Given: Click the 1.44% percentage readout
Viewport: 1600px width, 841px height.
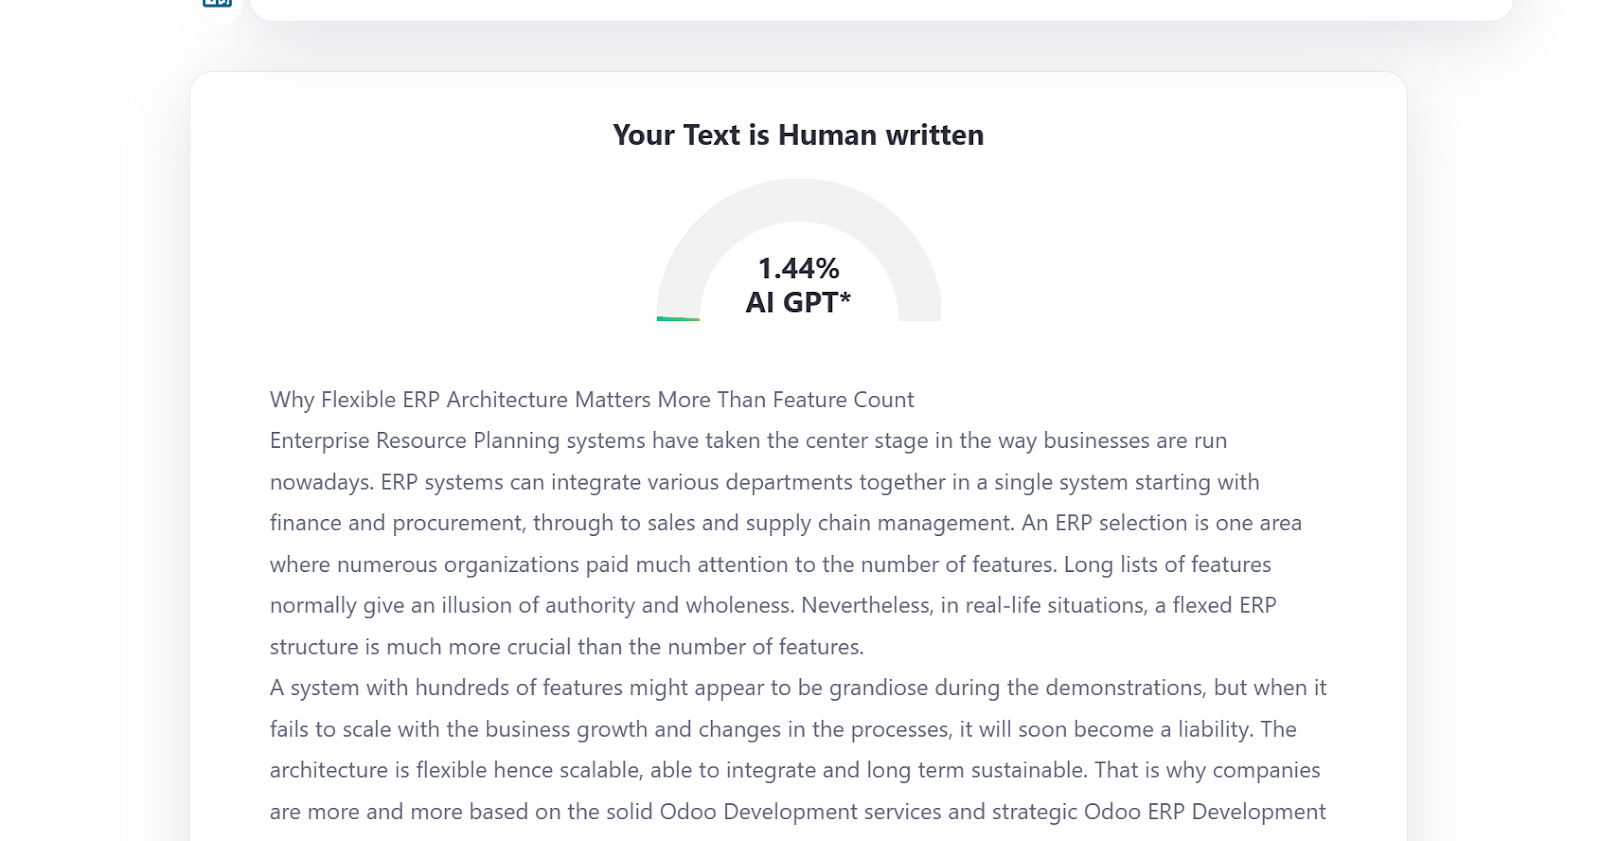Looking at the screenshot, I should coord(796,268).
